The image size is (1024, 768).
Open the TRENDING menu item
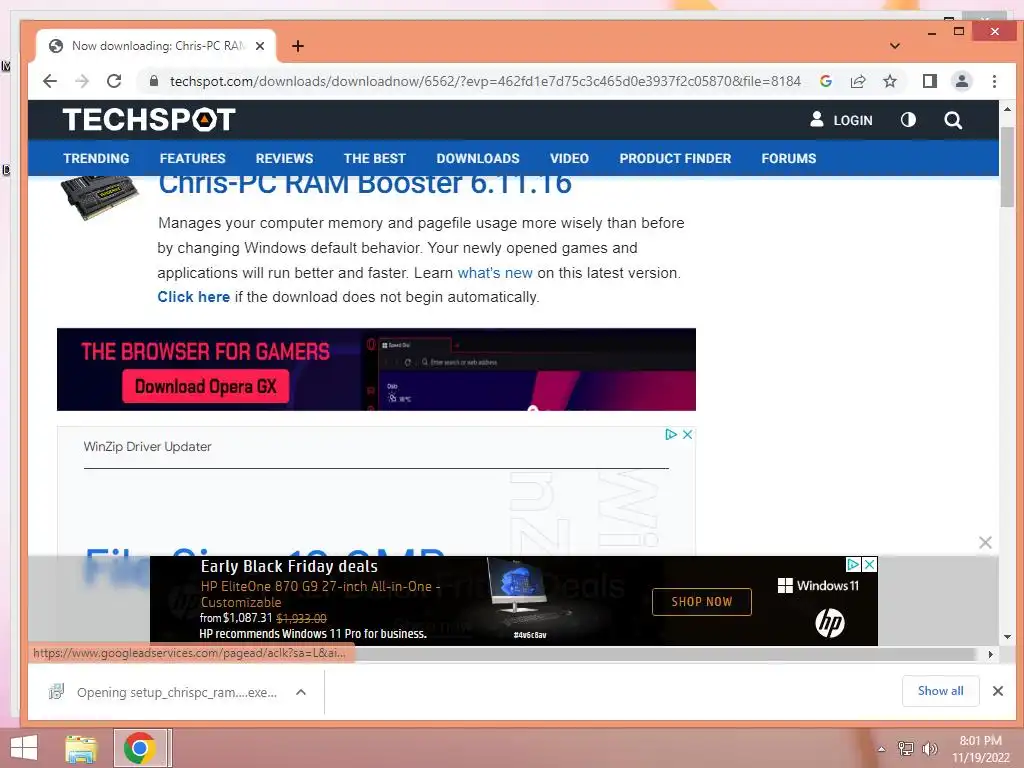(x=96, y=158)
